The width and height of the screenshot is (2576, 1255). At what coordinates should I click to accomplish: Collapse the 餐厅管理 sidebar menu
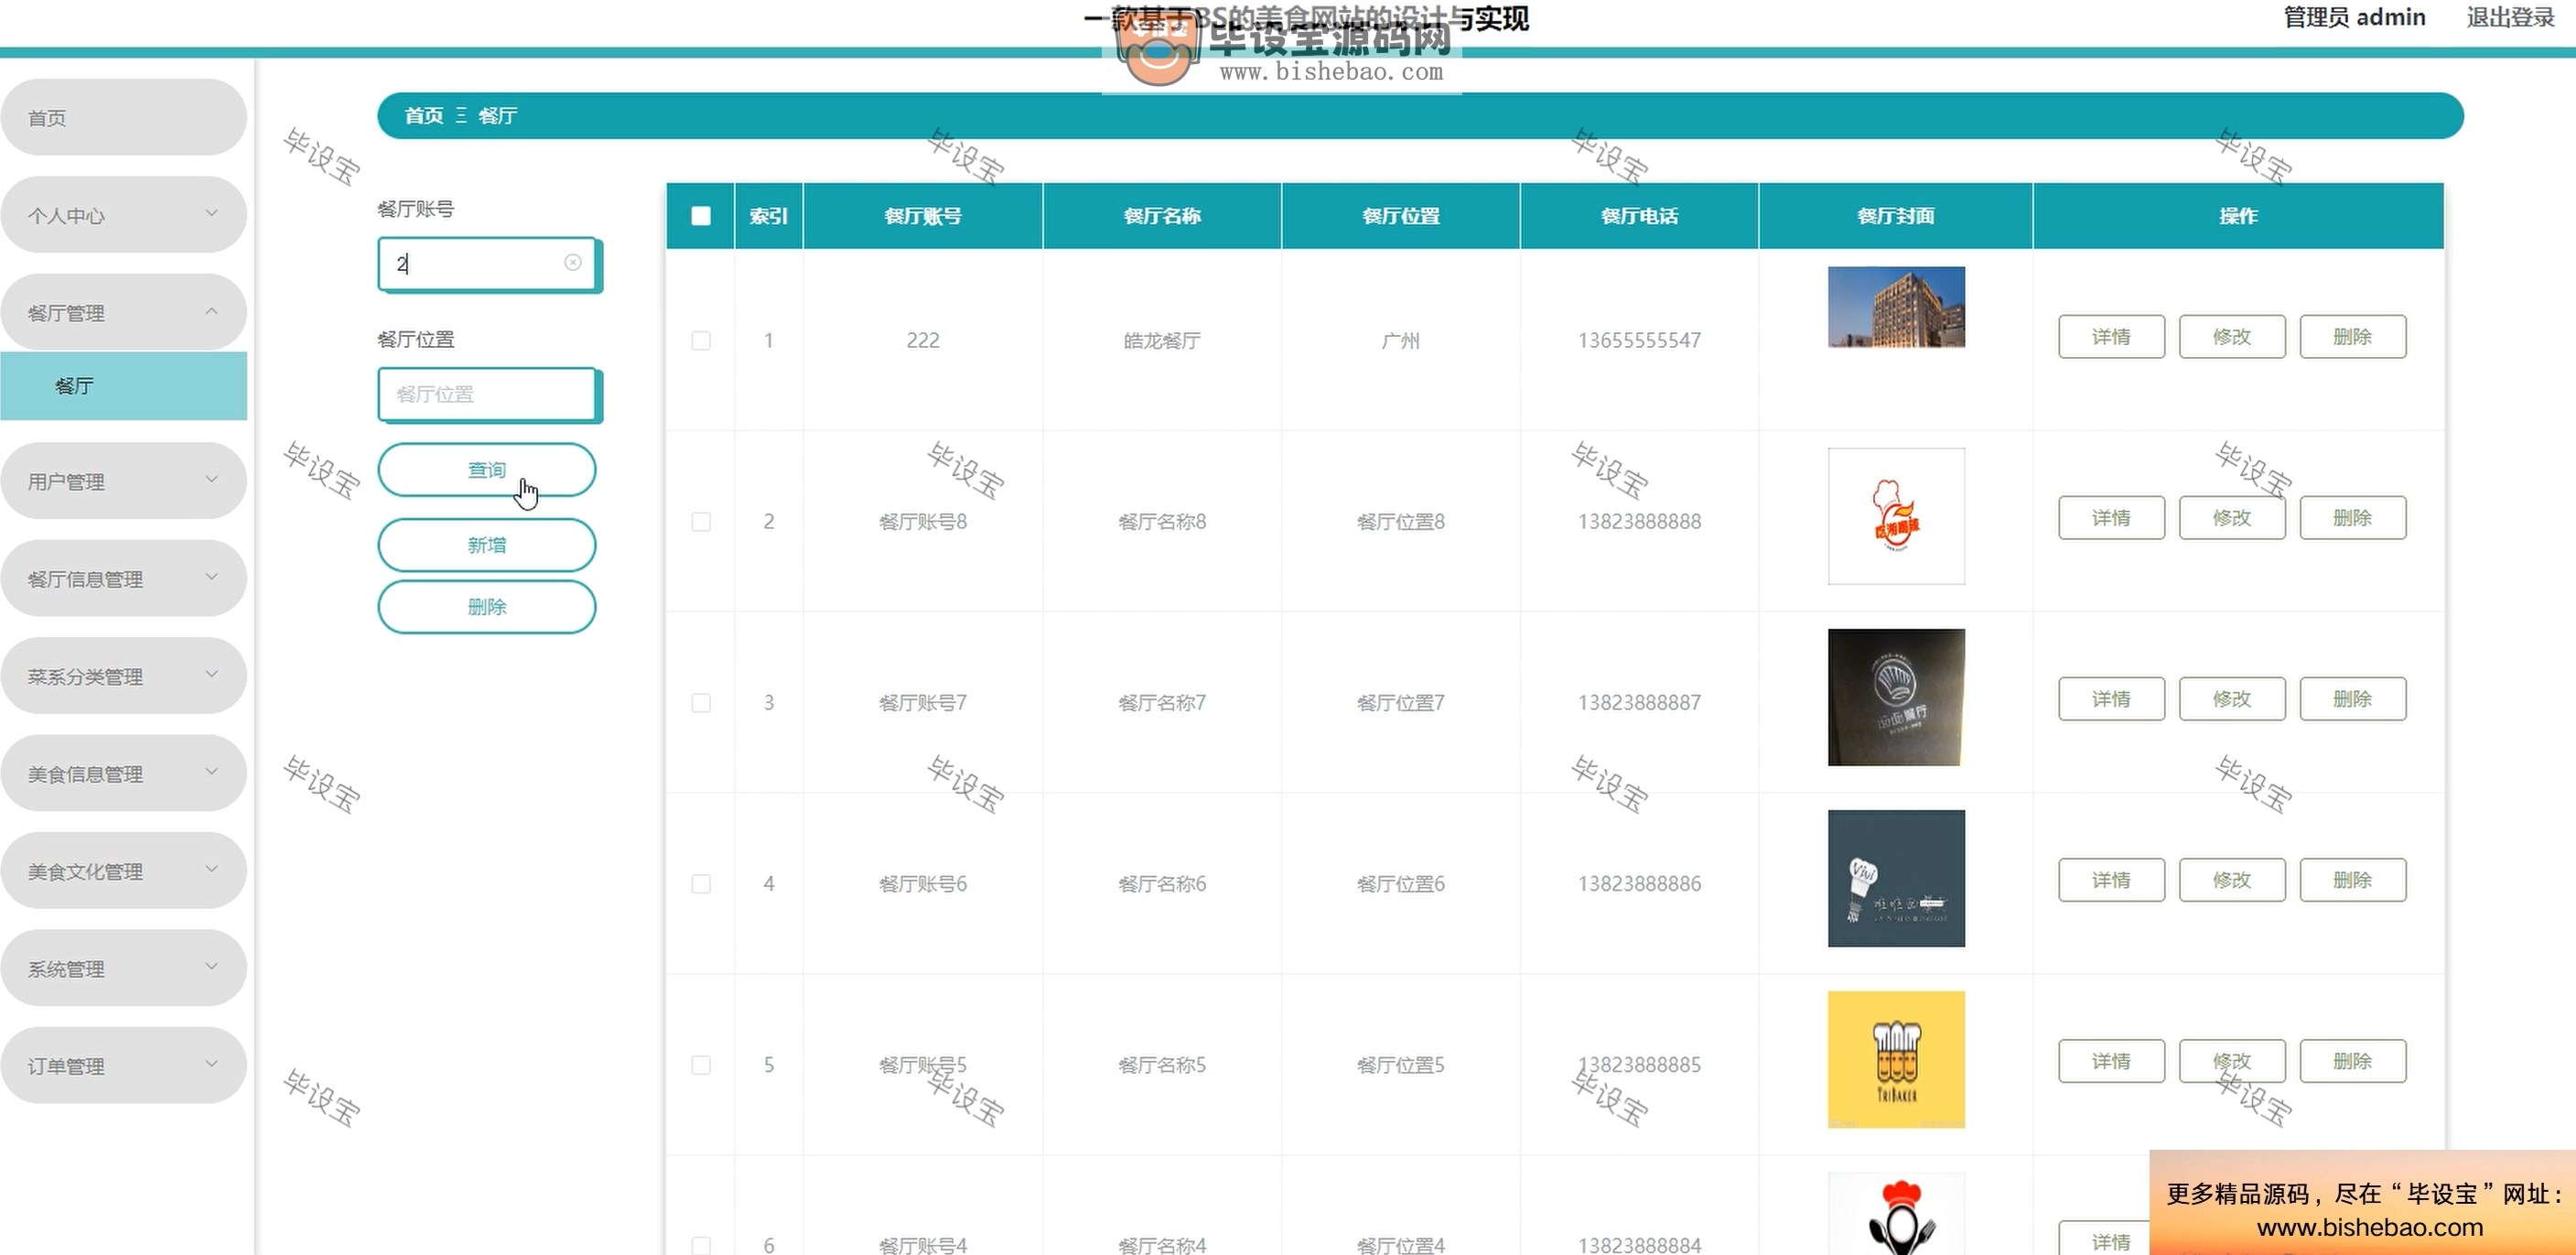123,312
